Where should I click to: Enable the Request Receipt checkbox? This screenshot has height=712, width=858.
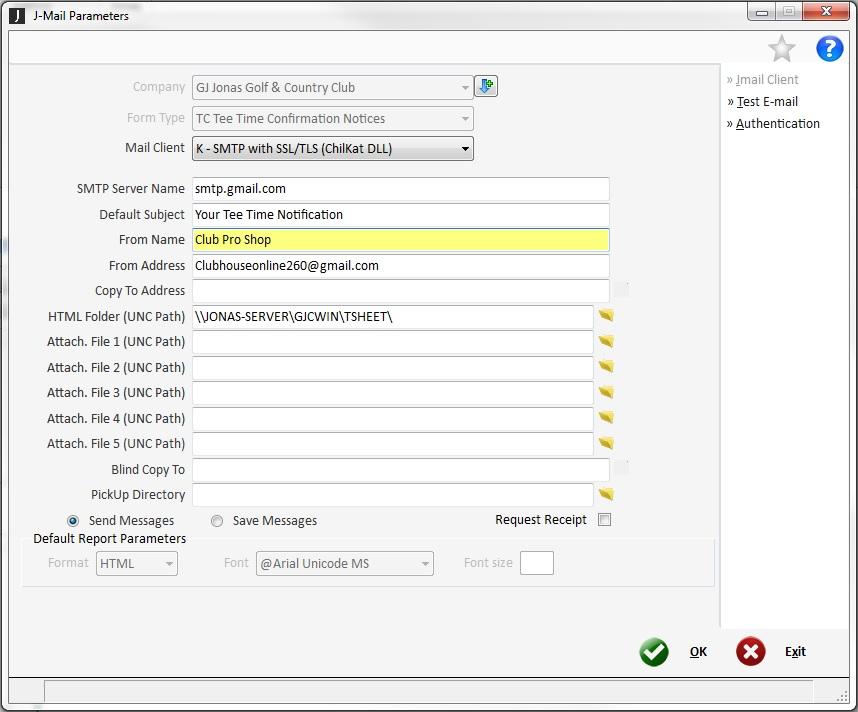[x=604, y=520]
